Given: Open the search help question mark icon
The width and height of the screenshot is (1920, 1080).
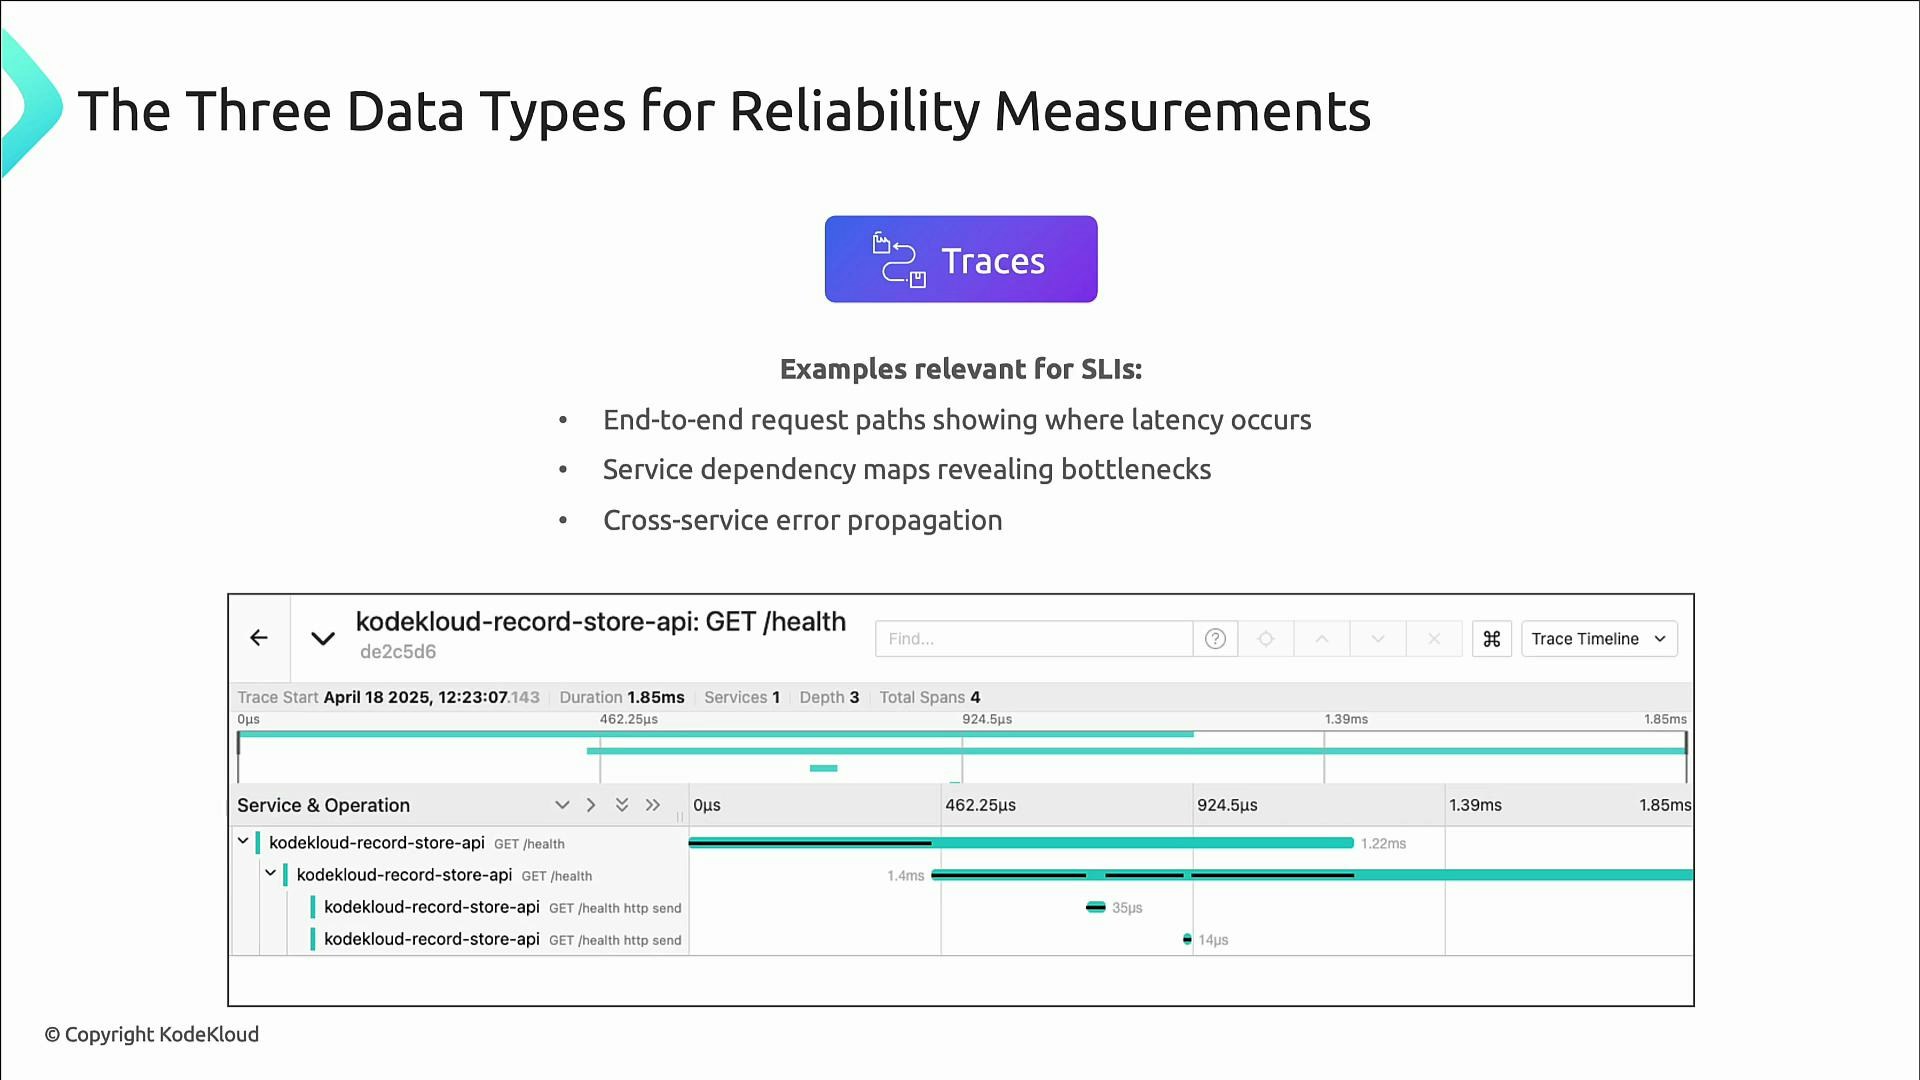Looking at the screenshot, I should pos(1215,638).
